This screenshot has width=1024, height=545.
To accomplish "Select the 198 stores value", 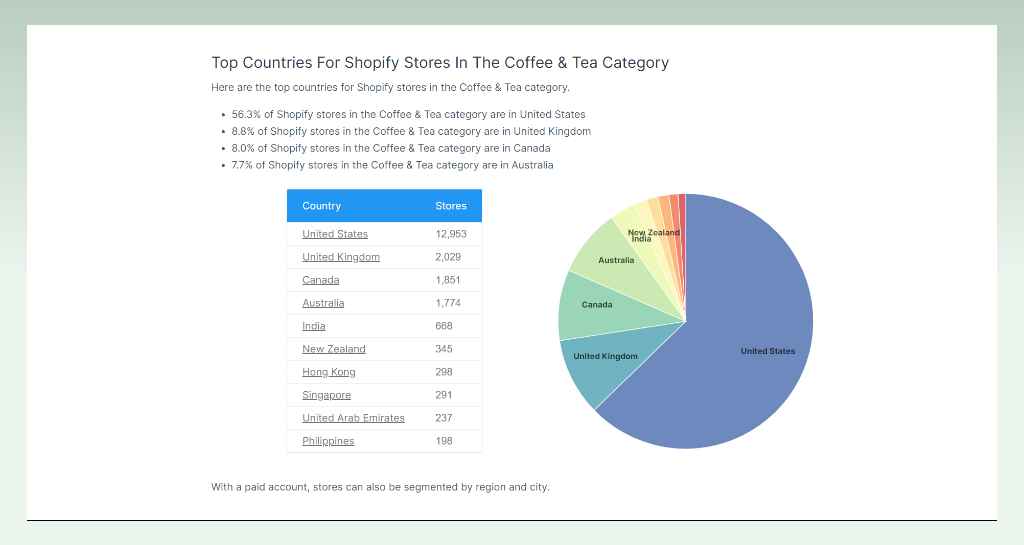I will tap(443, 441).
